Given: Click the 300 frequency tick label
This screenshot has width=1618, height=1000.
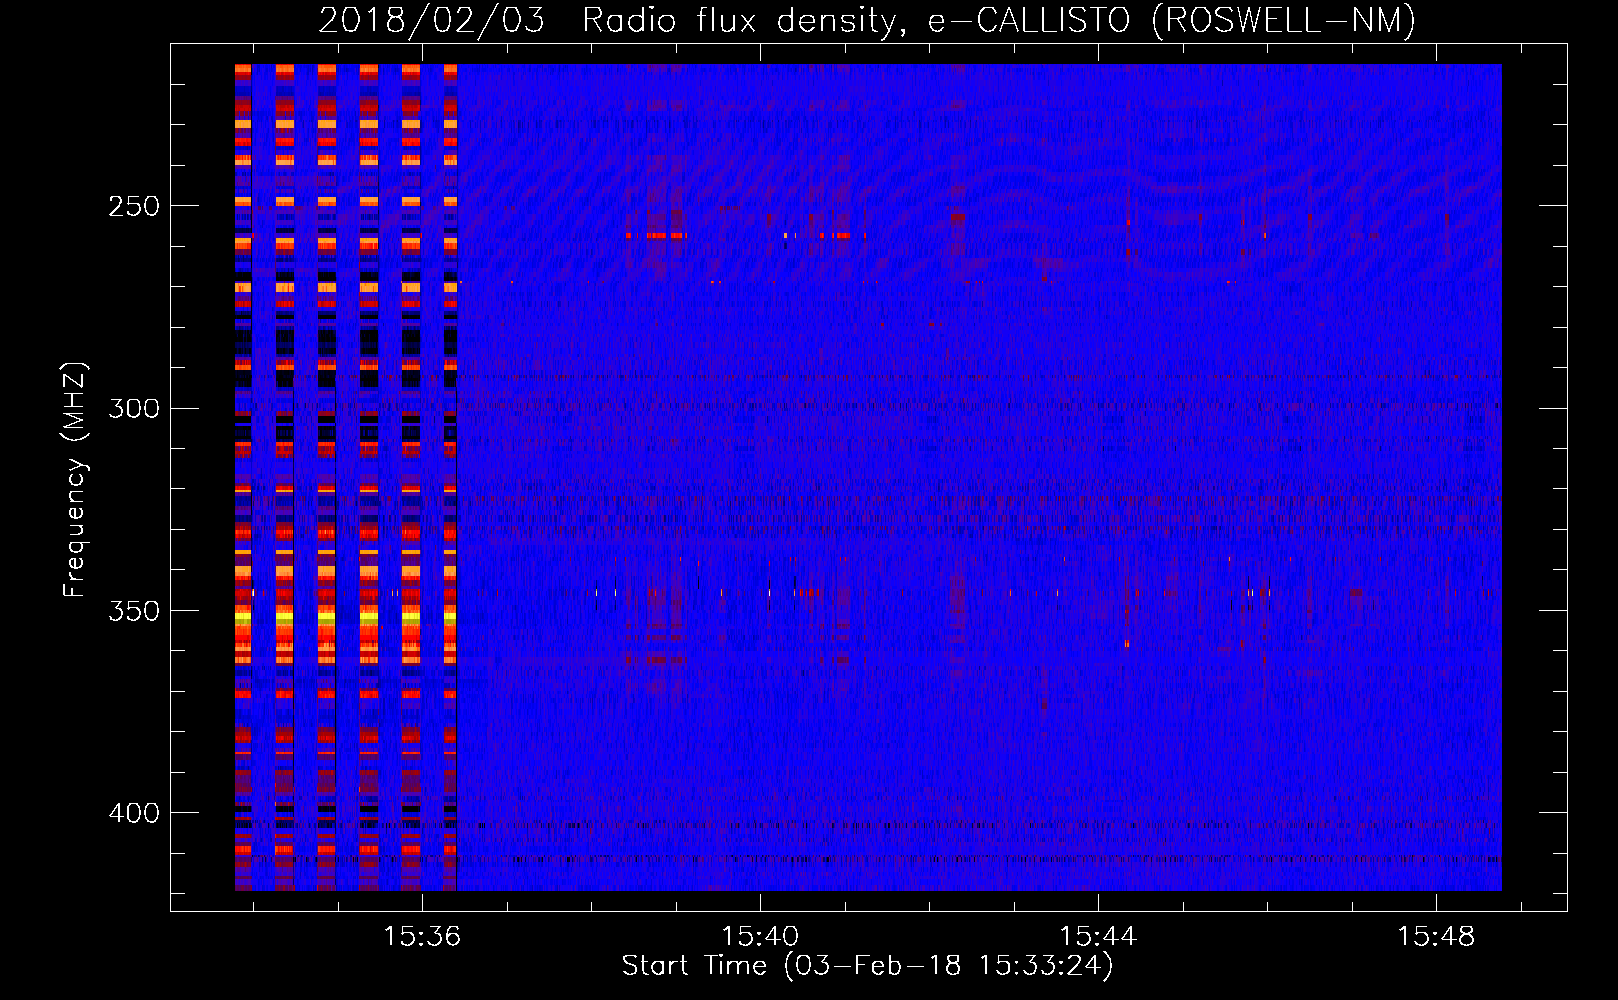Looking at the screenshot, I should (x=134, y=408).
